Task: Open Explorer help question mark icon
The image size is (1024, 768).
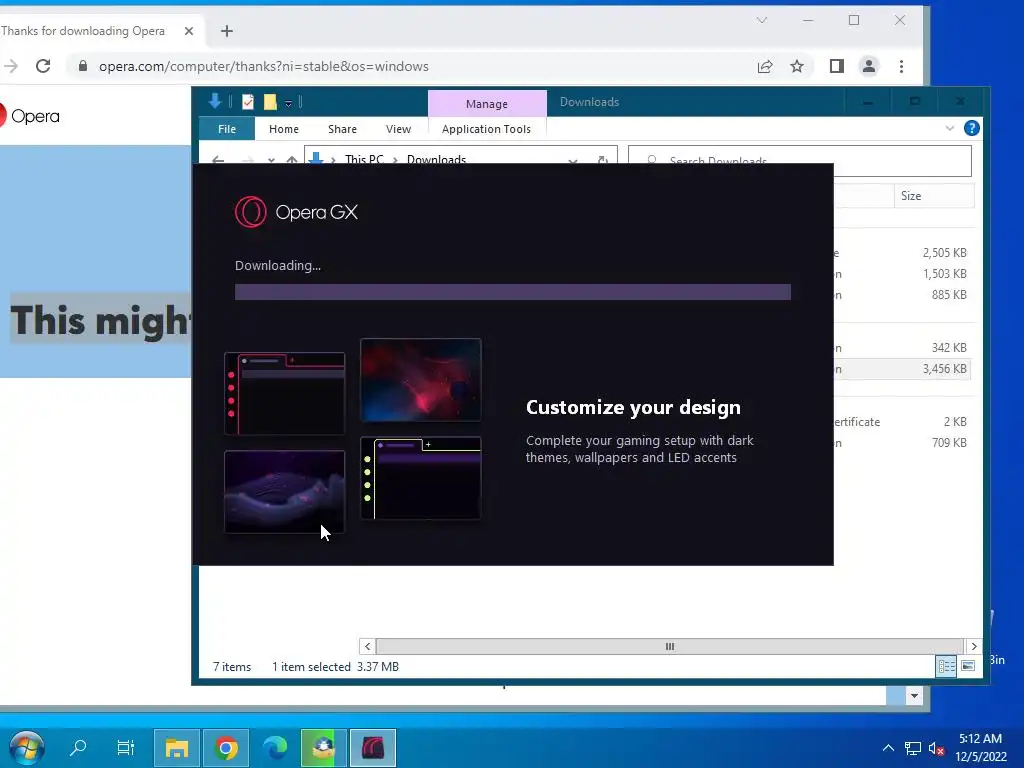Action: click(x=971, y=128)
